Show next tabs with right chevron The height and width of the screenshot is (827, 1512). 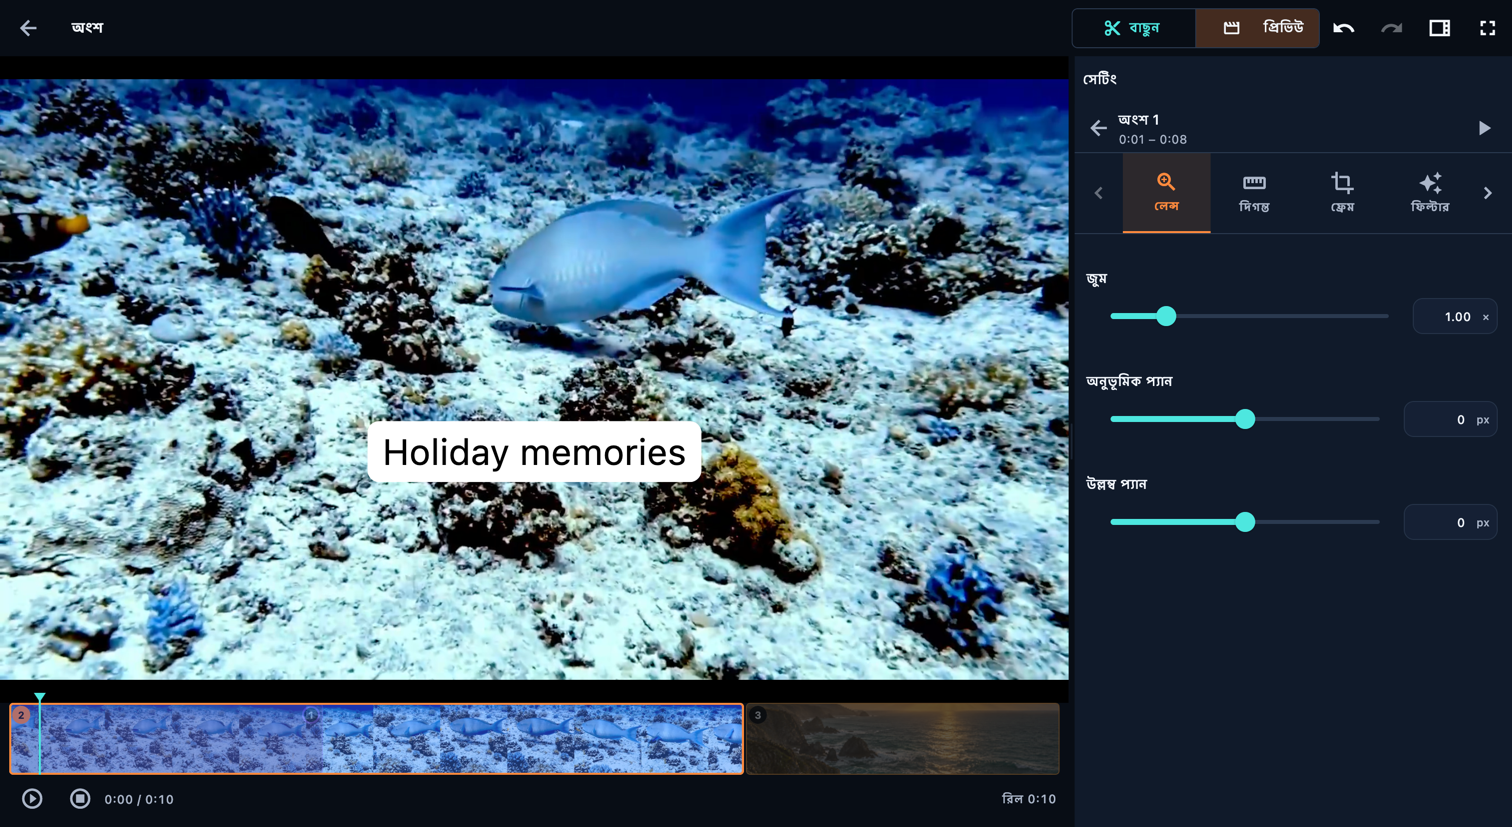[1488, 193]
